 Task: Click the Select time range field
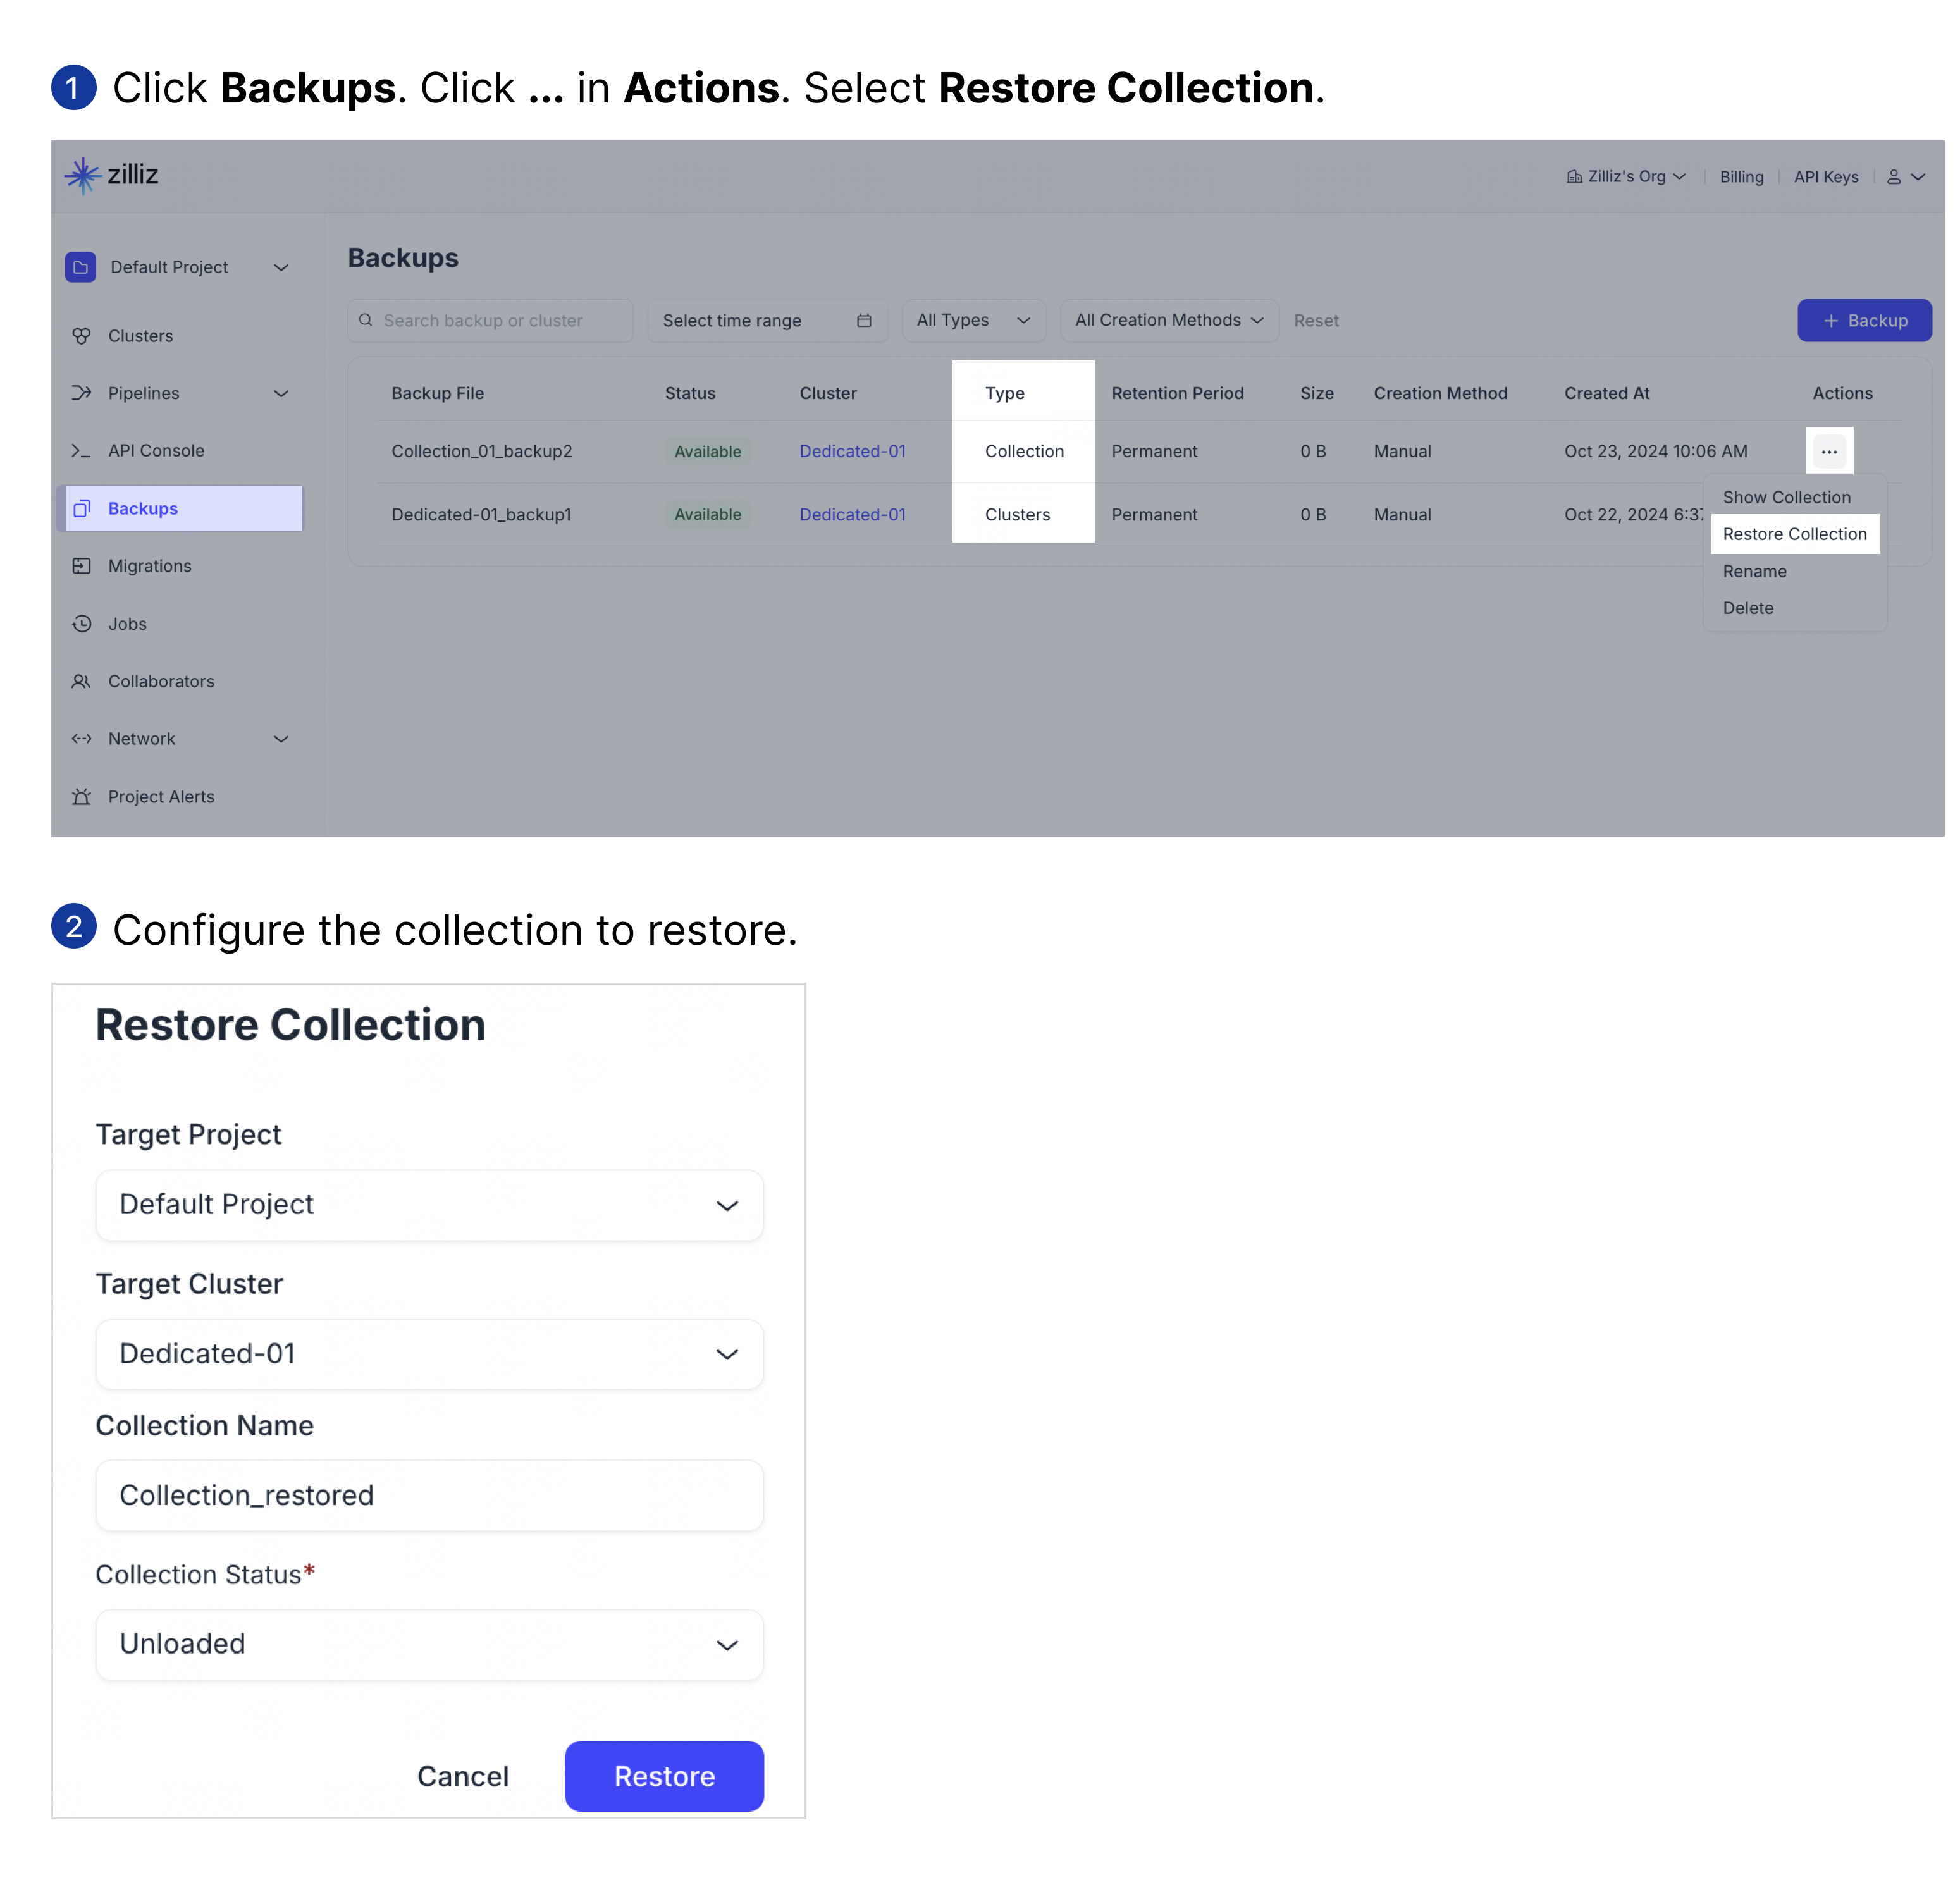coord(767,320)
